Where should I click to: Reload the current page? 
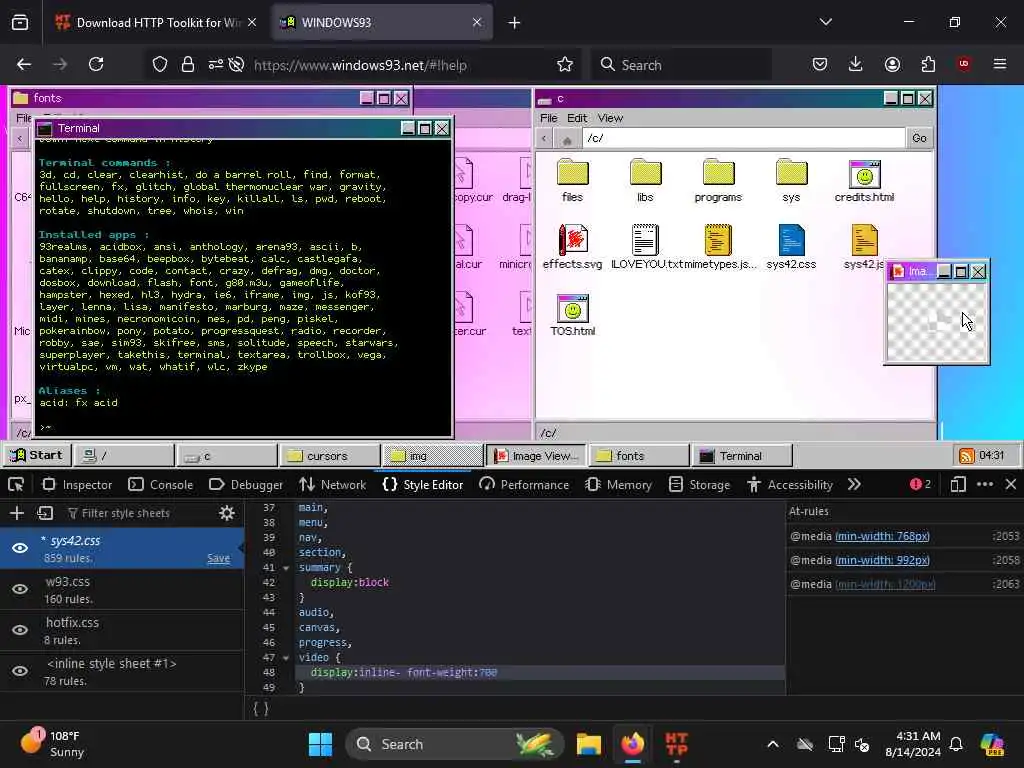pyautogui.click(x=96, y=64)
